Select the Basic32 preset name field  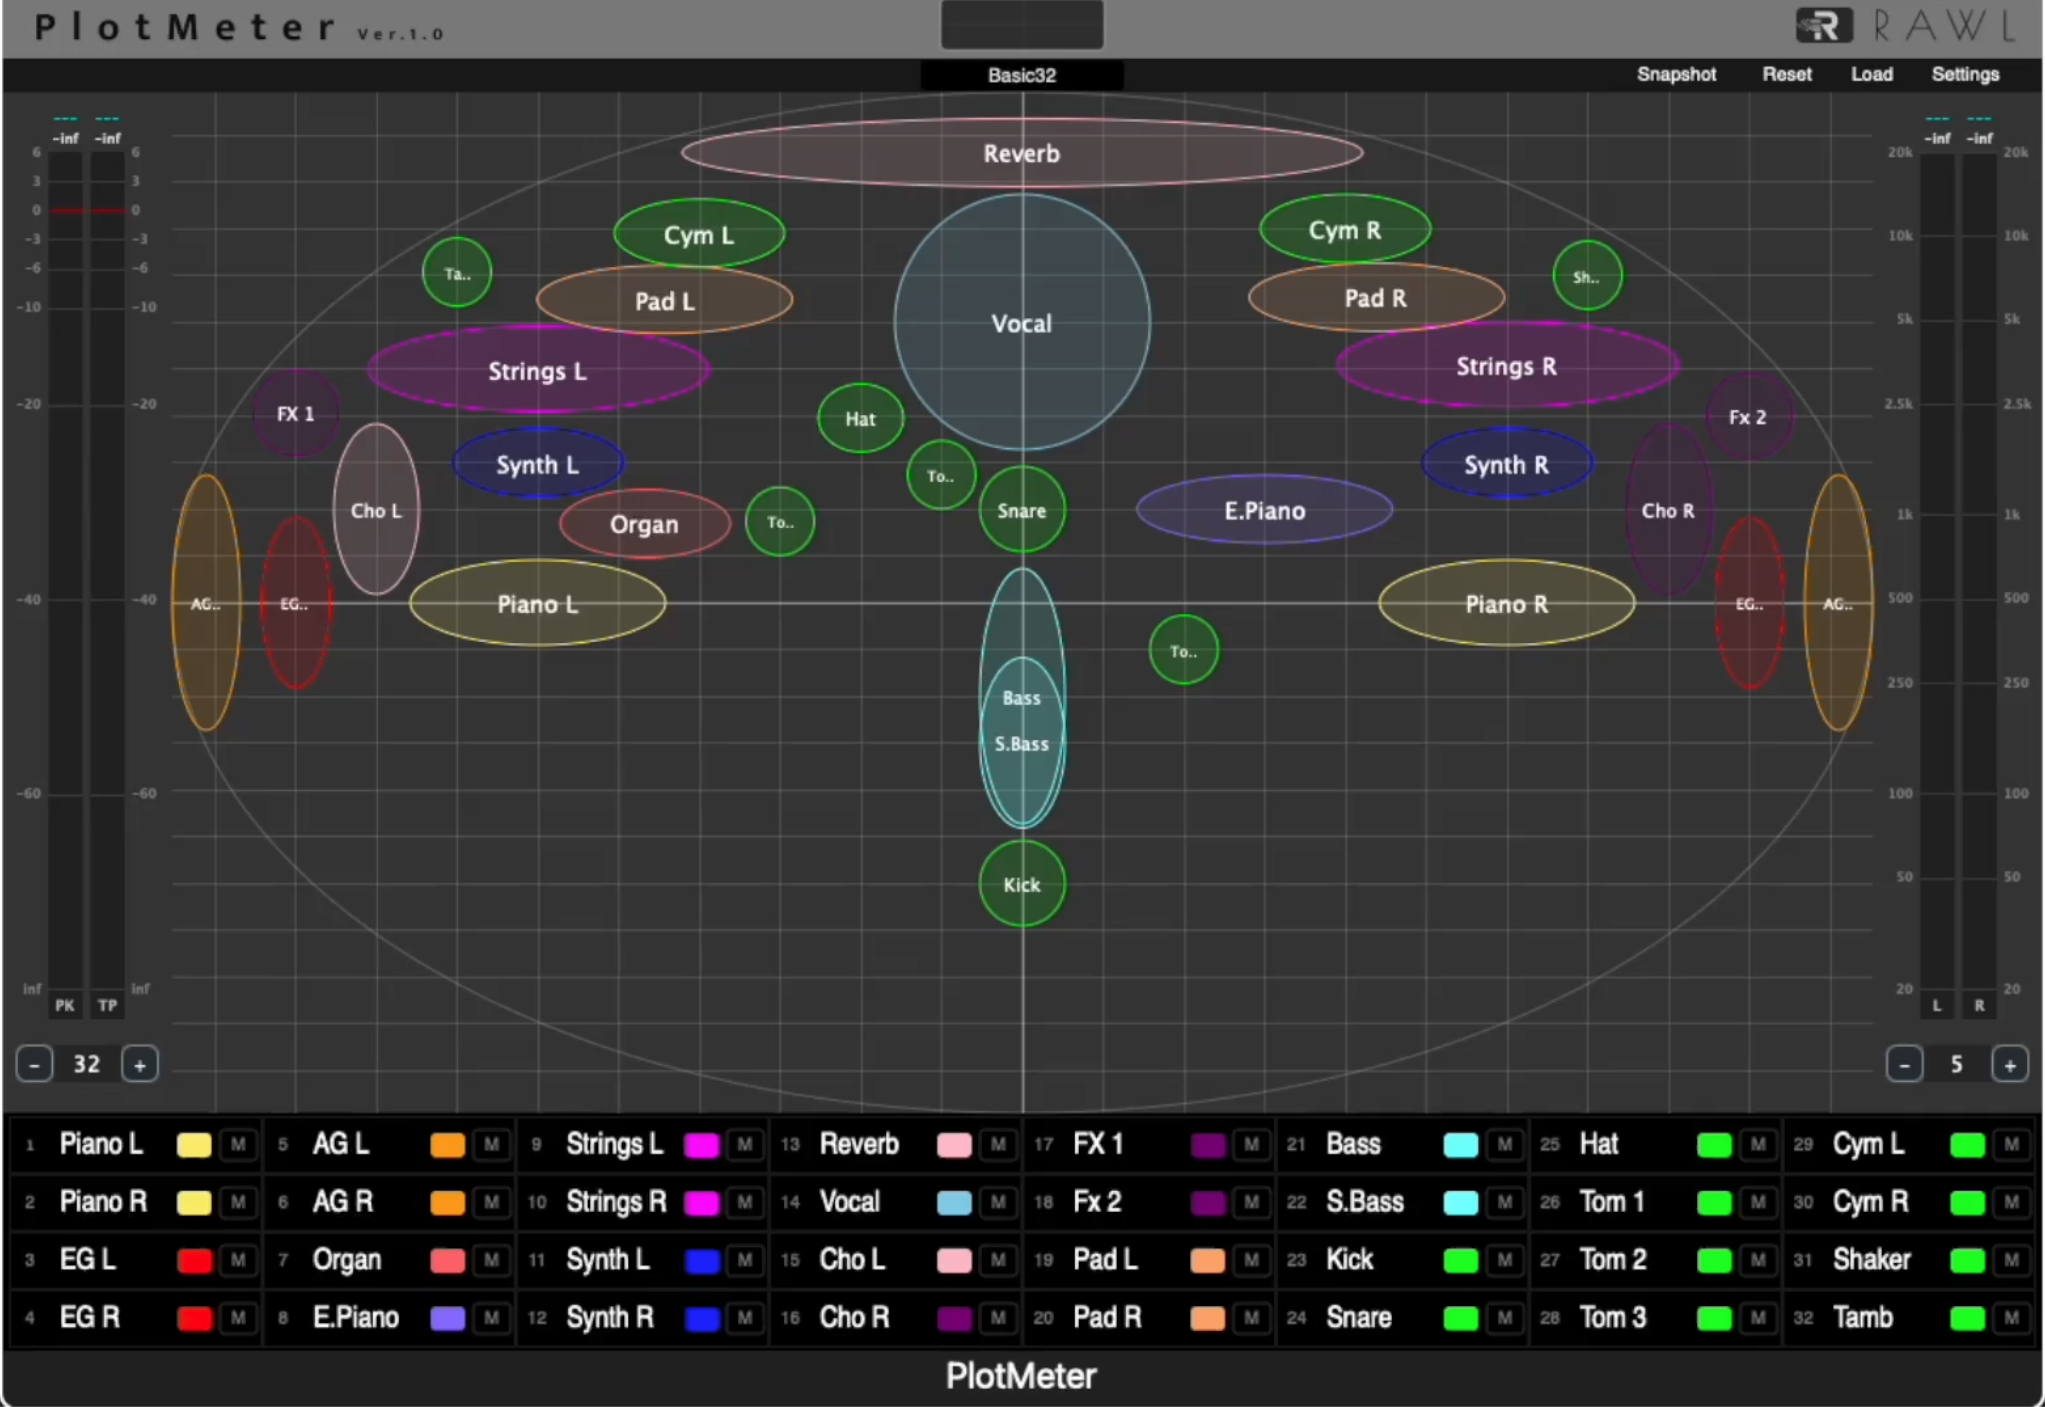click(1021, 75)
